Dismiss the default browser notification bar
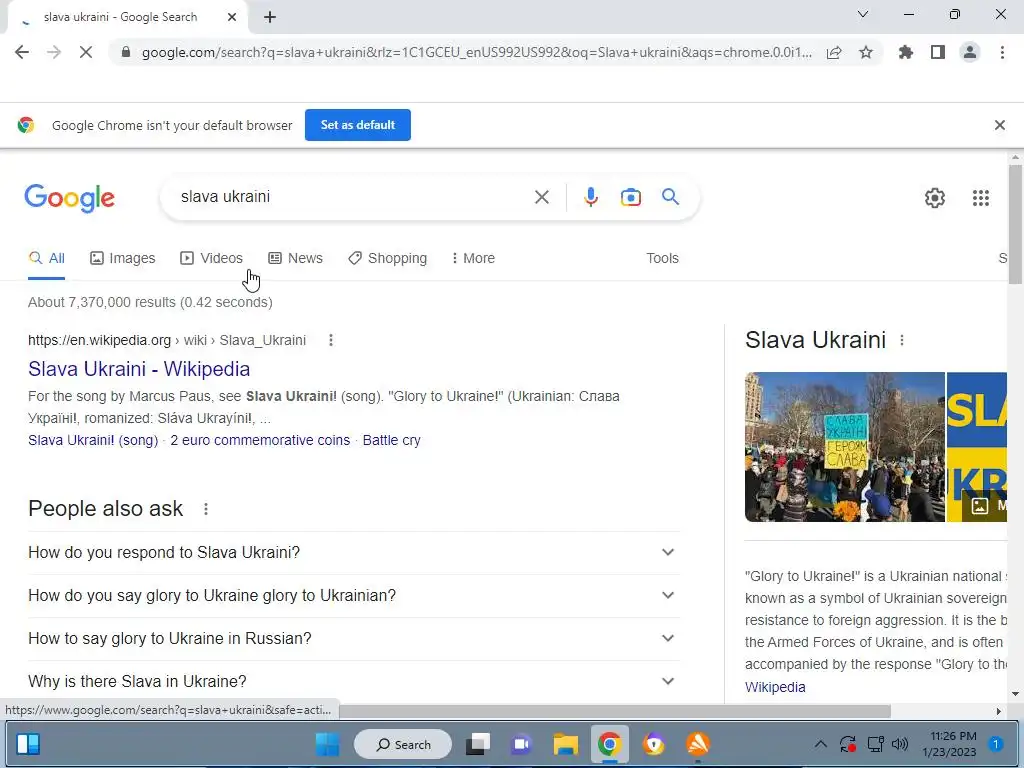The height and width of the screenshot is (768, 1024). (1000, 125)
